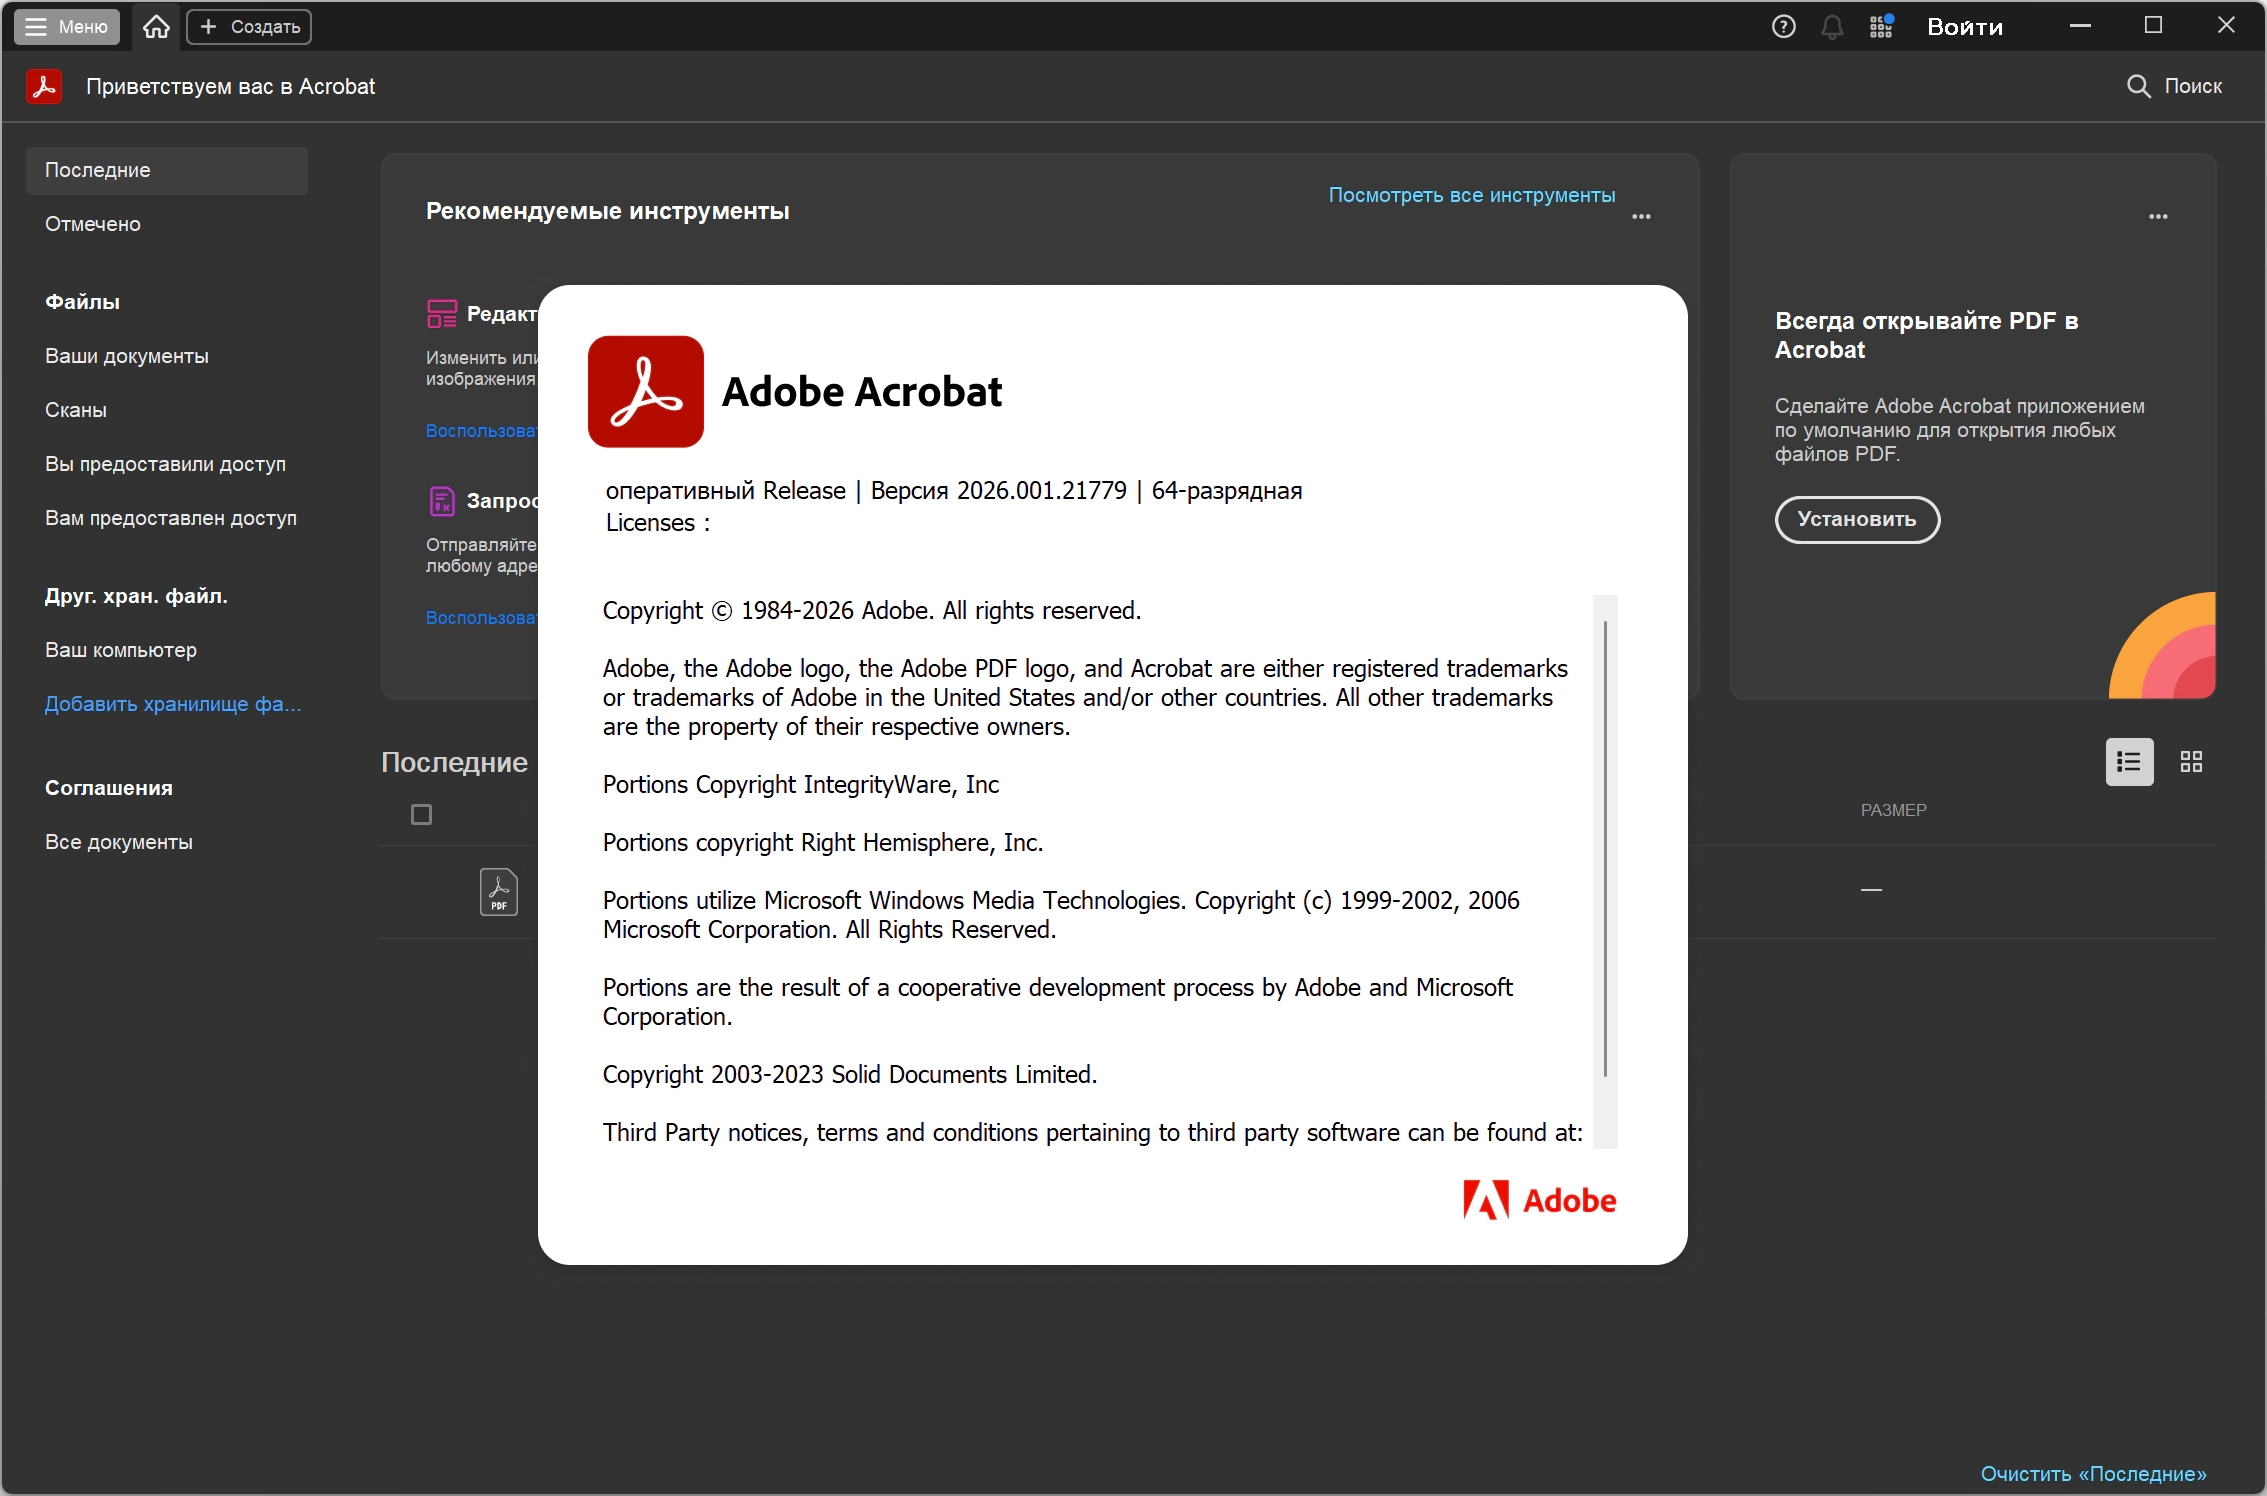Switch to grid thumbnail view
This screenshot has height=1496, width=2267.
[2191, 762]
